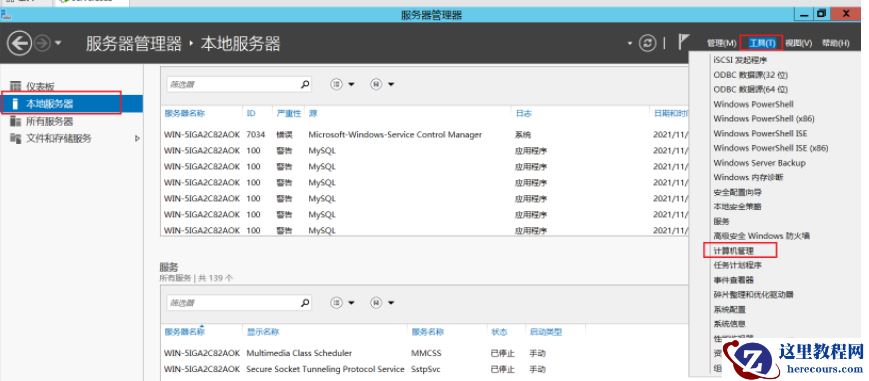
Task: Open 计算机管理 from tools menu
Action: point(733,251)
